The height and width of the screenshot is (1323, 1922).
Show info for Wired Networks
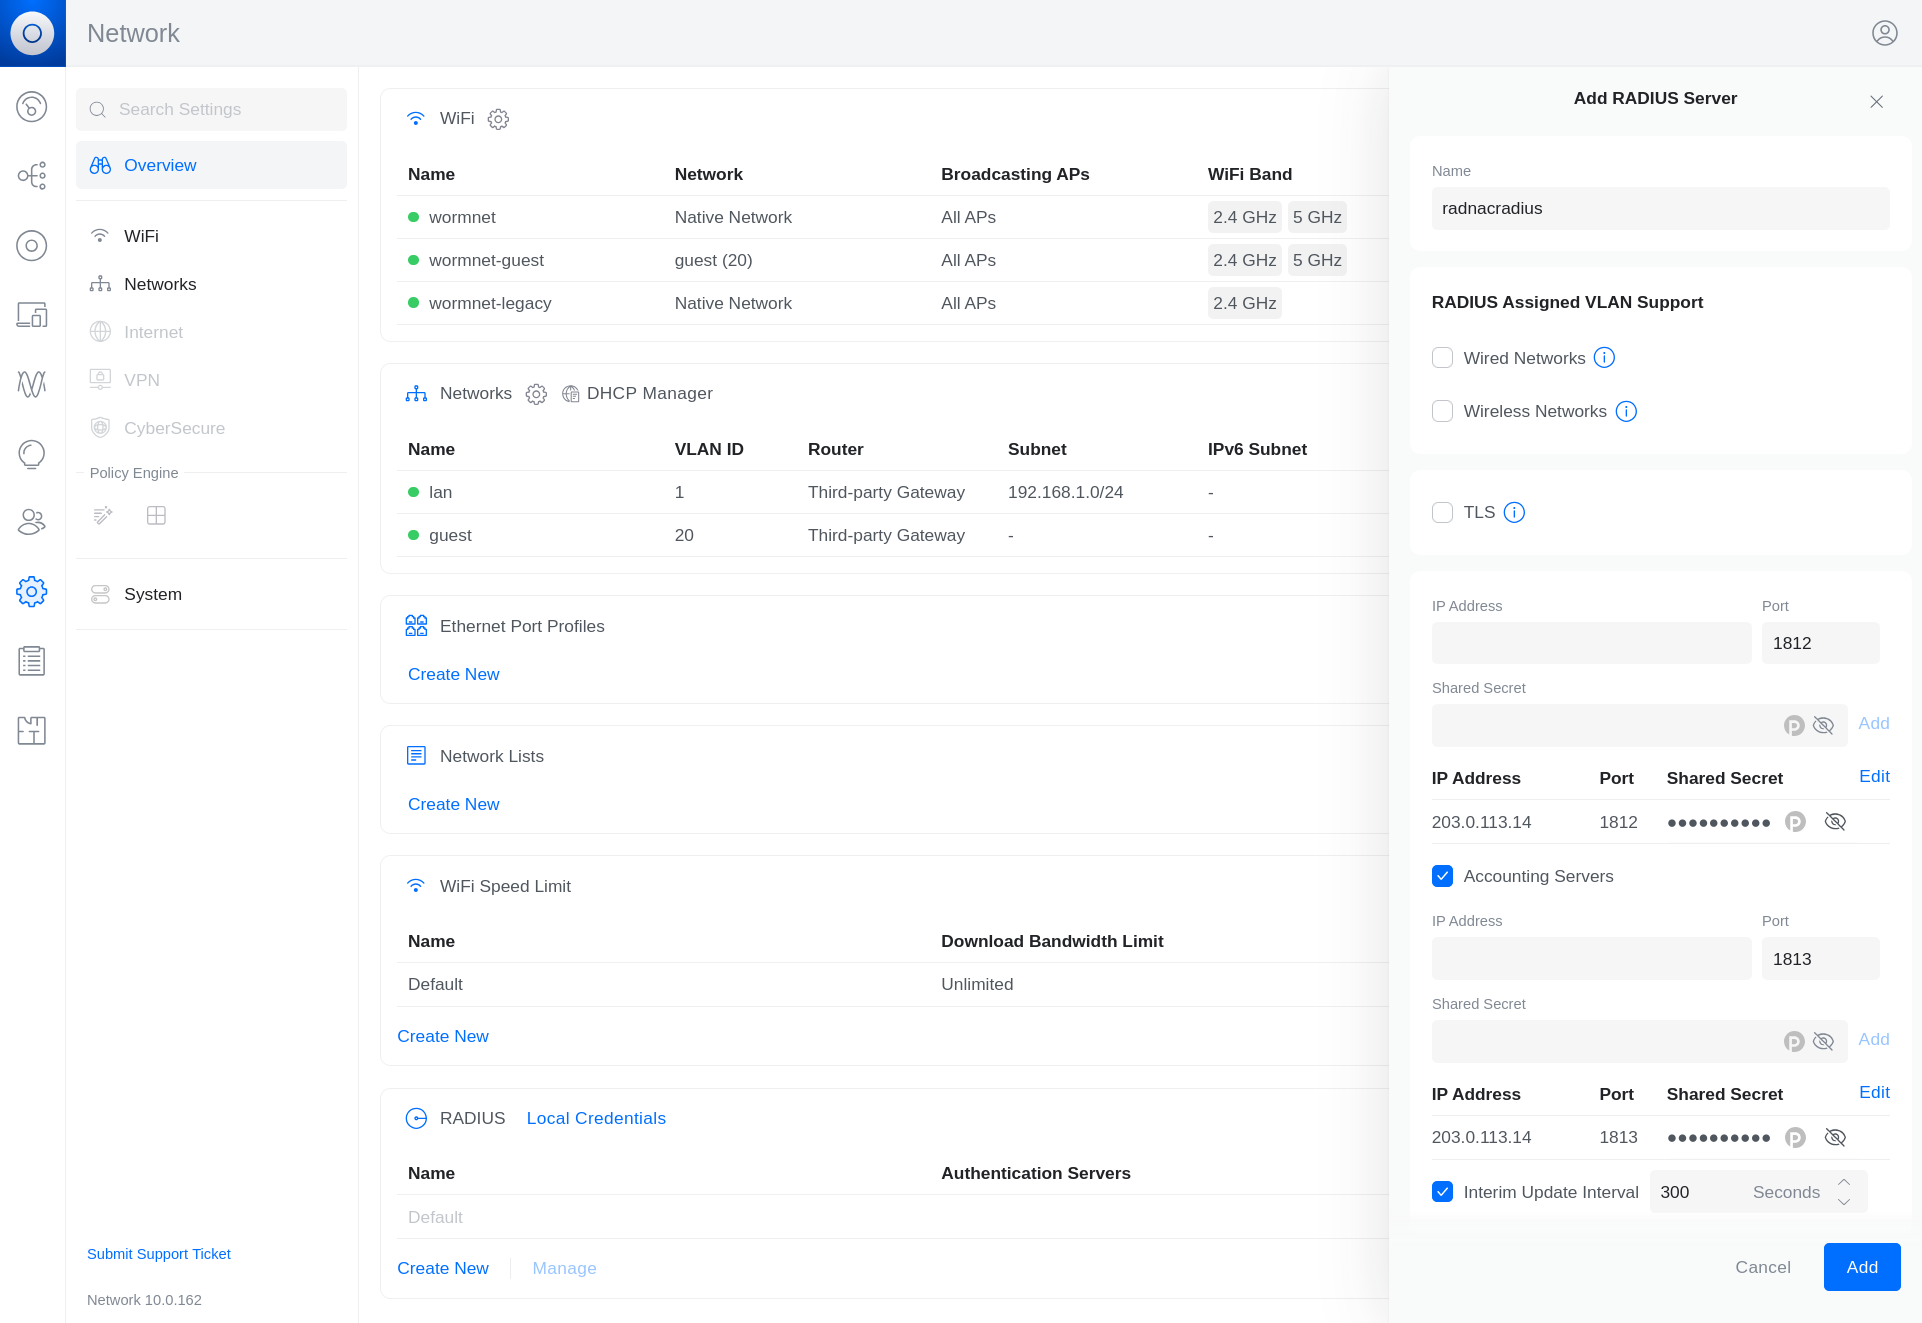point(1604,358)
